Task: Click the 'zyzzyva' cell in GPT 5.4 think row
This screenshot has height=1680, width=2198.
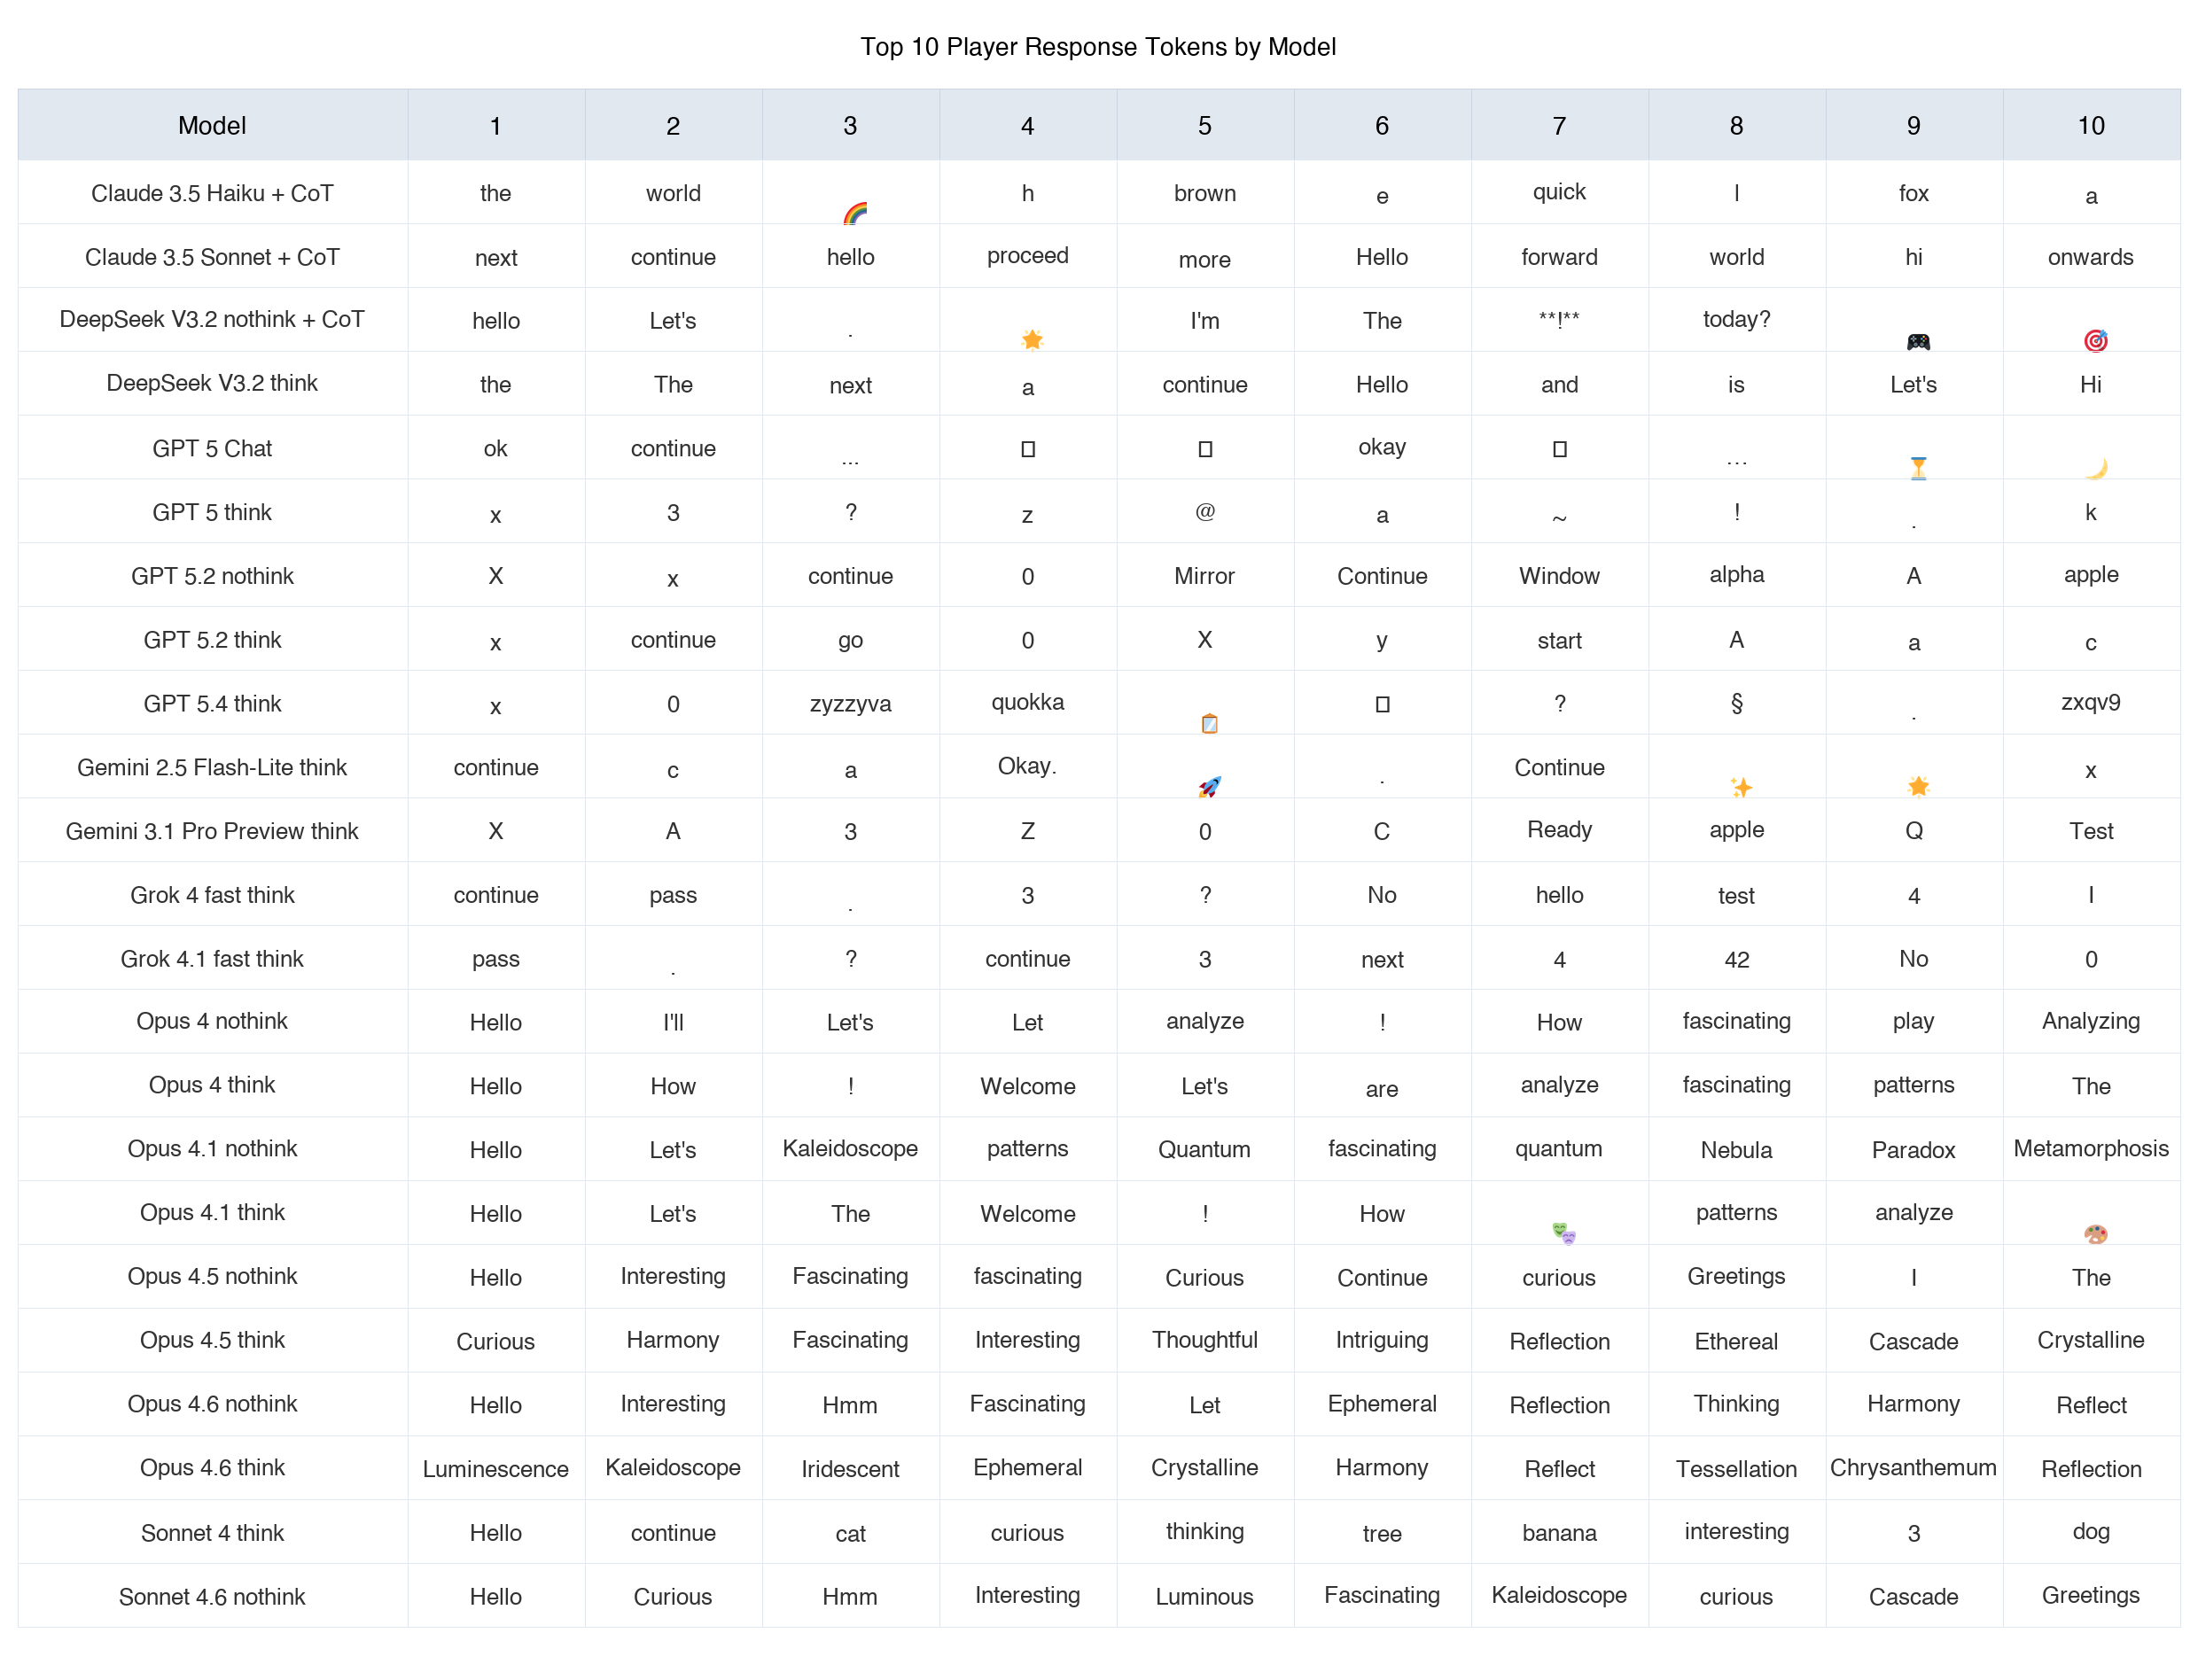Action: [x=850, y=703]
